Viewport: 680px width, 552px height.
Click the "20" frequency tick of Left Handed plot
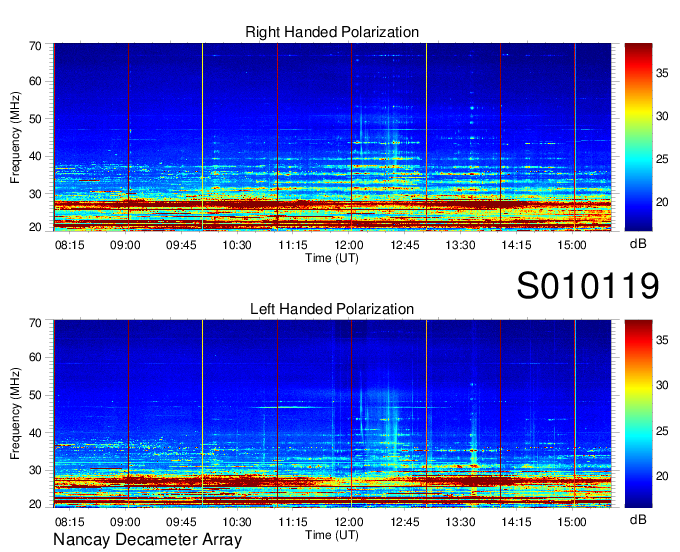(35, 504)
